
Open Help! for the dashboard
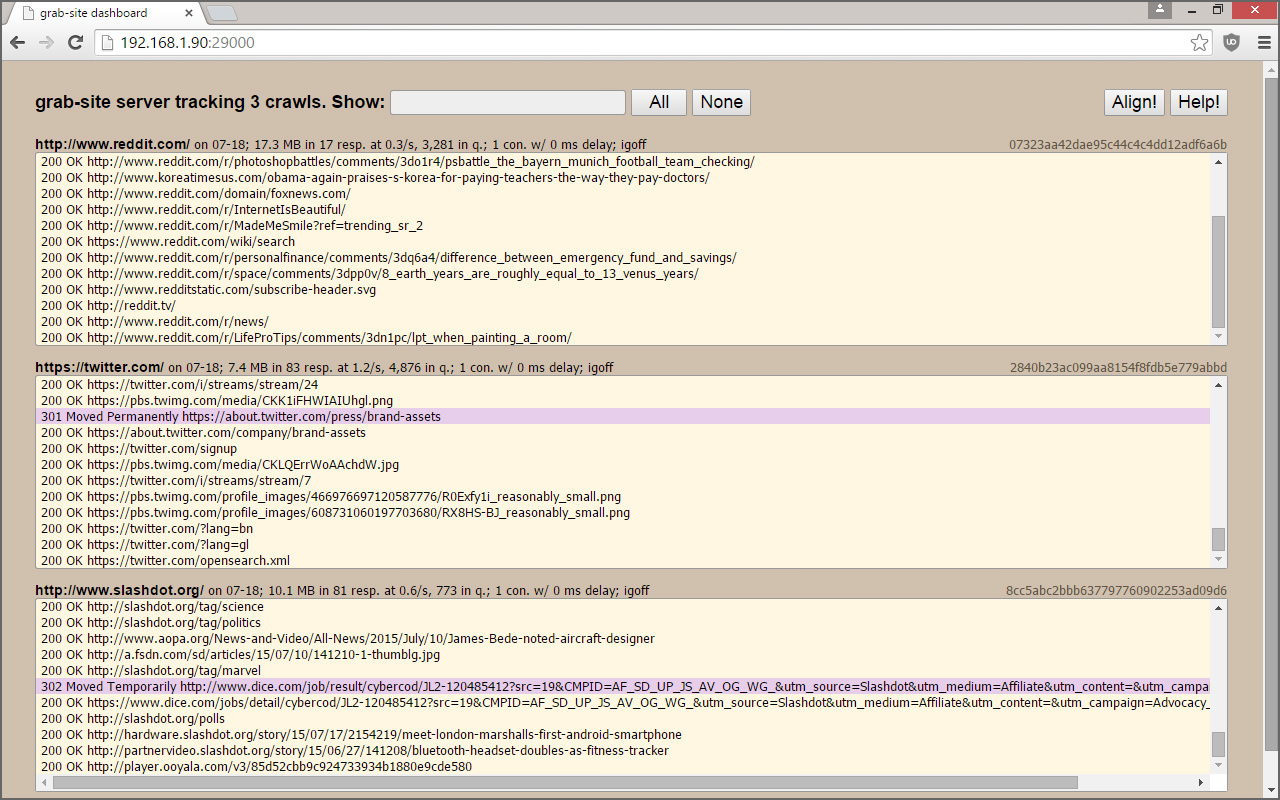[x=1198, y=101]
